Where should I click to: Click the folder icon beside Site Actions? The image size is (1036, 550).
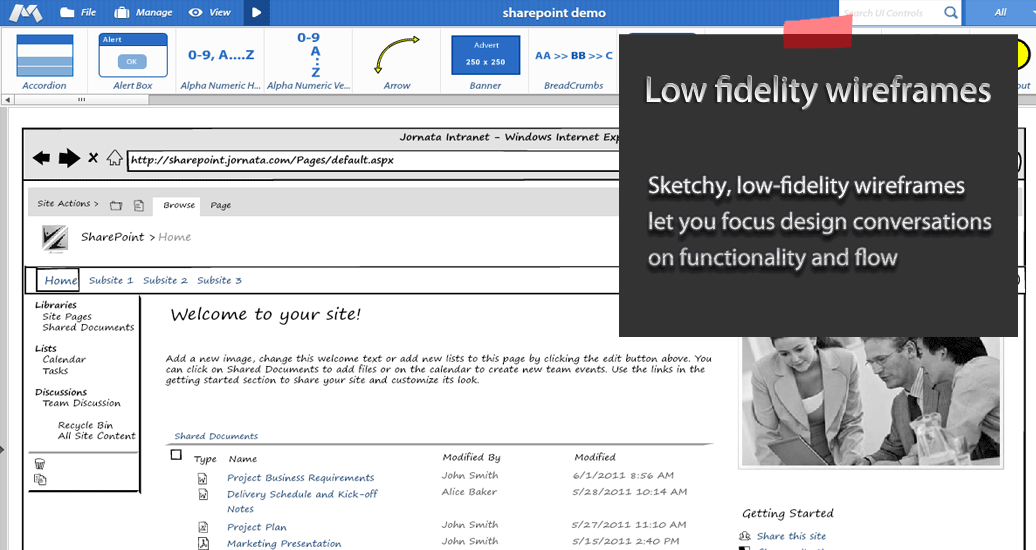click(116, 206)
